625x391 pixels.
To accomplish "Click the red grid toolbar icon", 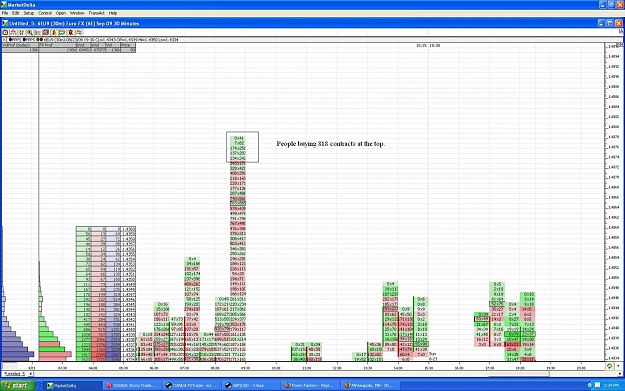I will pos(45,32).
